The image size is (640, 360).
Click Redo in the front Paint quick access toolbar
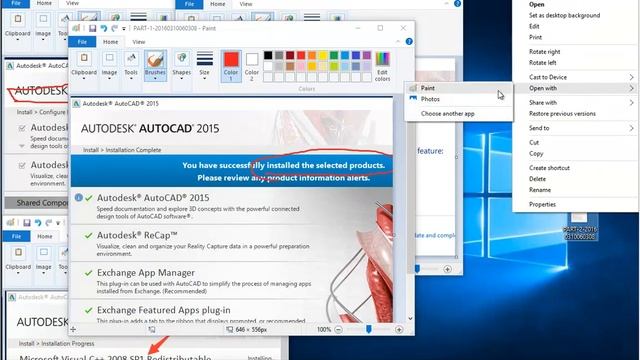[115, 28]
